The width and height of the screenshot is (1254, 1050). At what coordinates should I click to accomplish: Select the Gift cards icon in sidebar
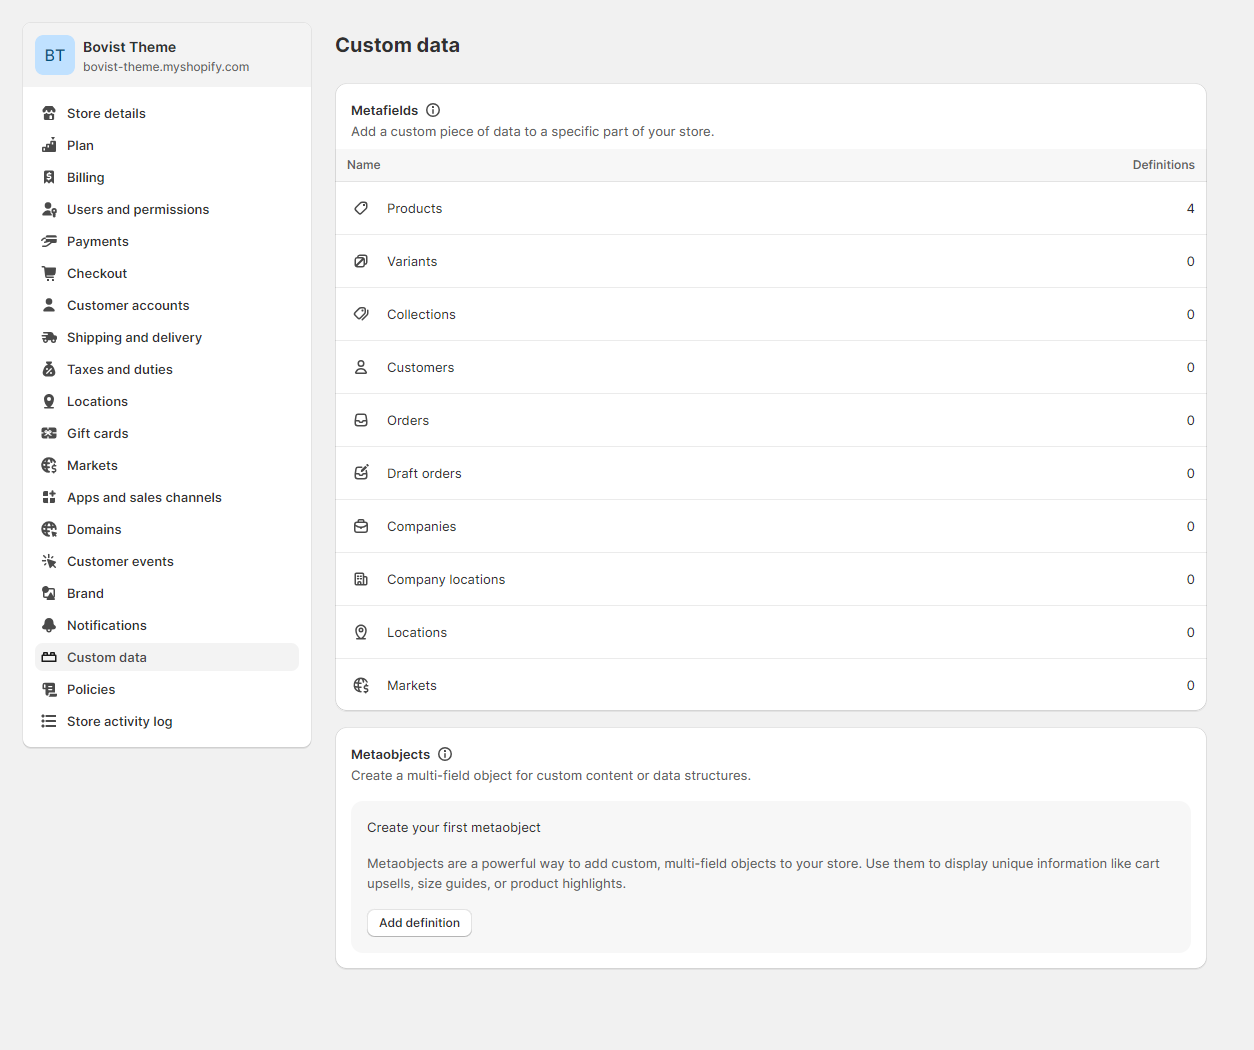[48, 433]
